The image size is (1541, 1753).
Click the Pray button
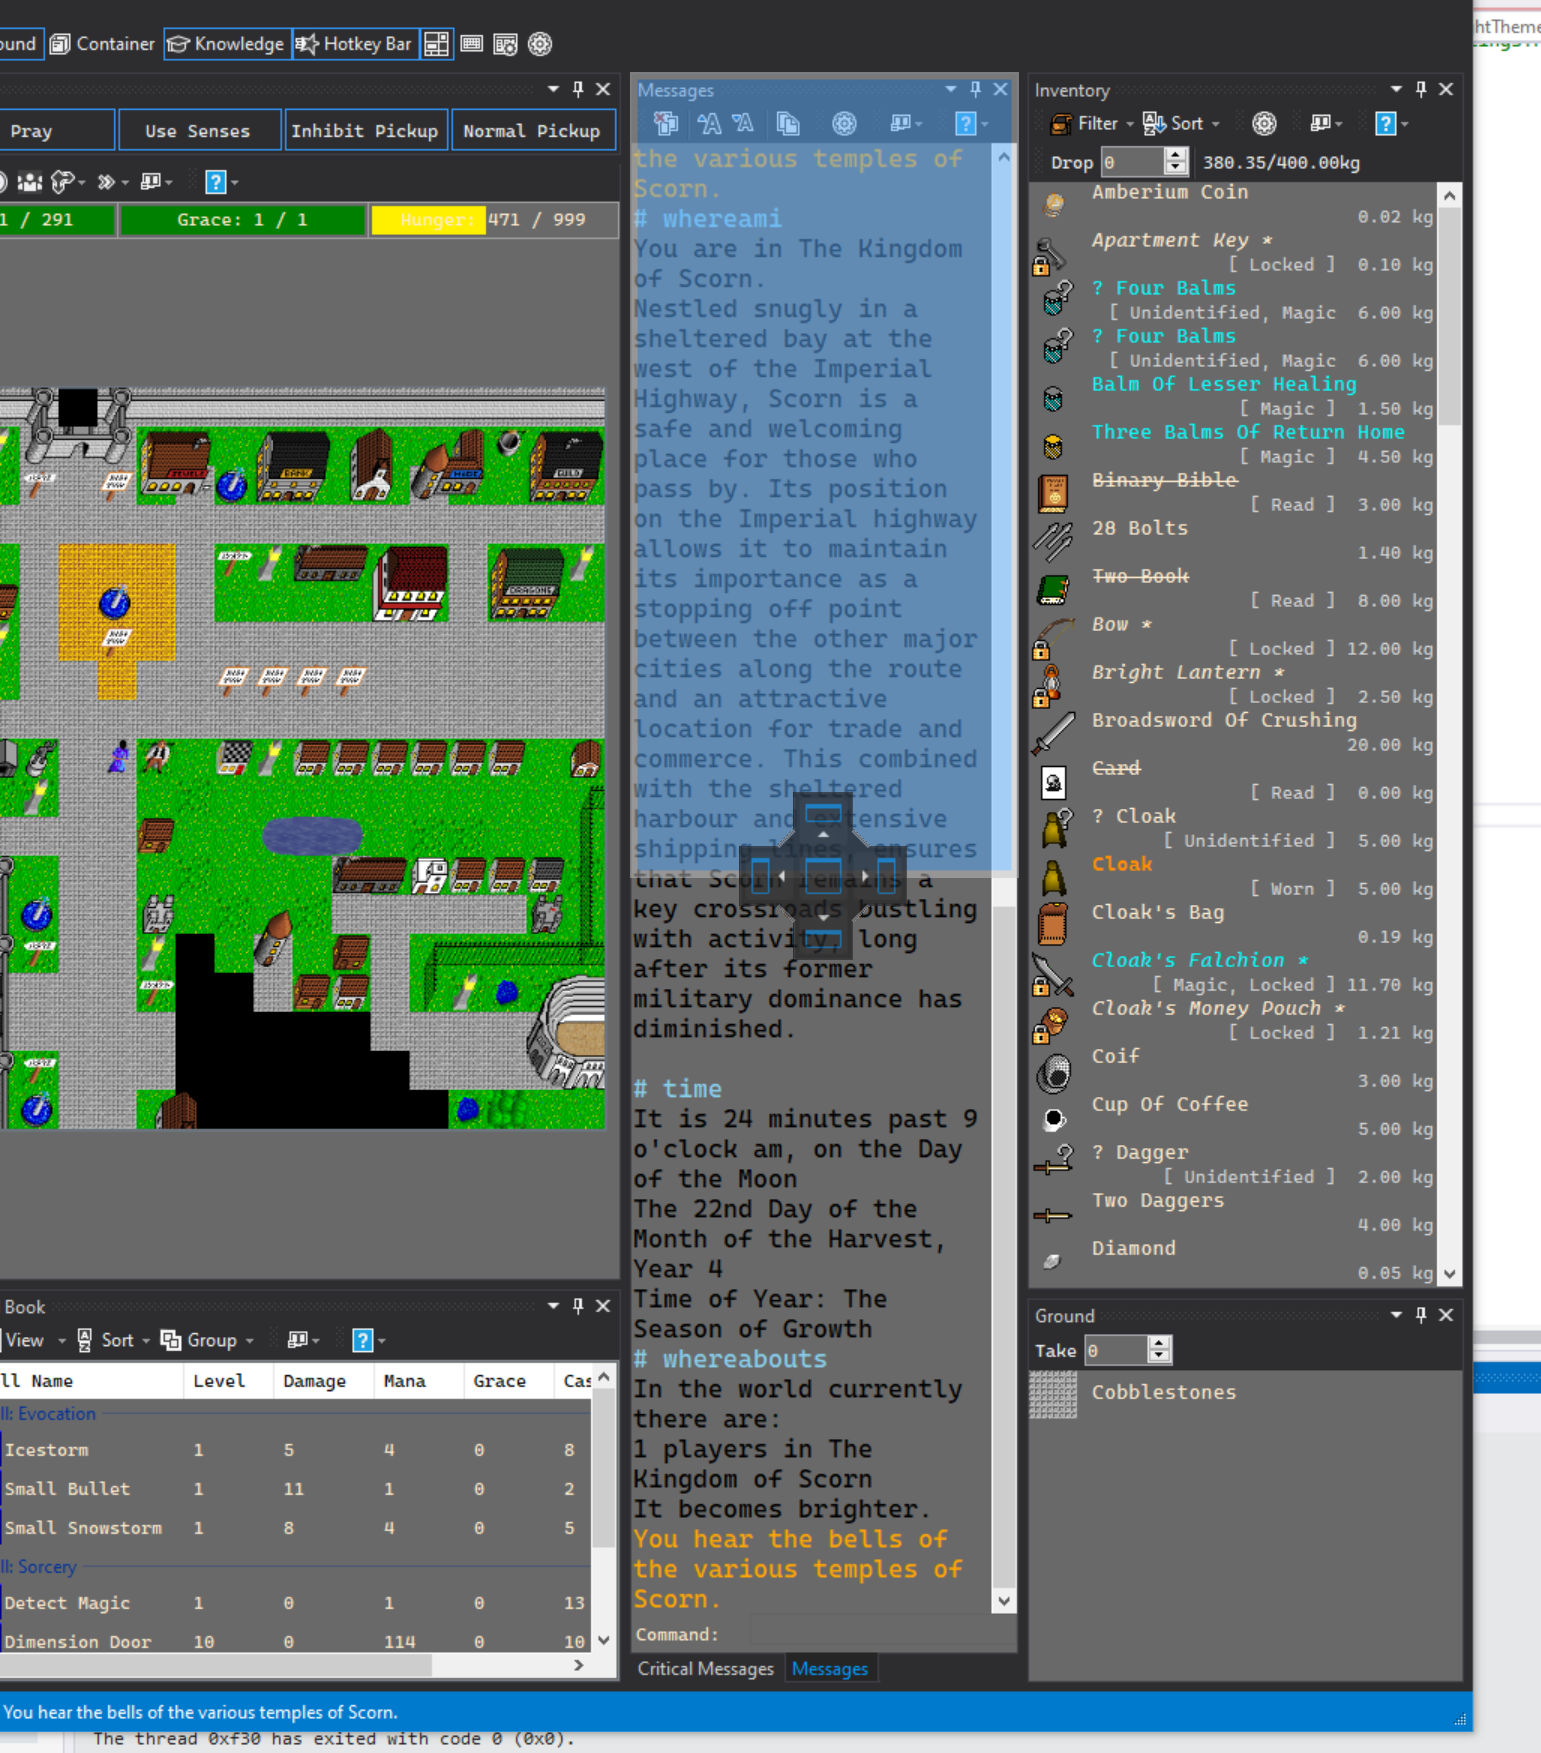(56, 131)
